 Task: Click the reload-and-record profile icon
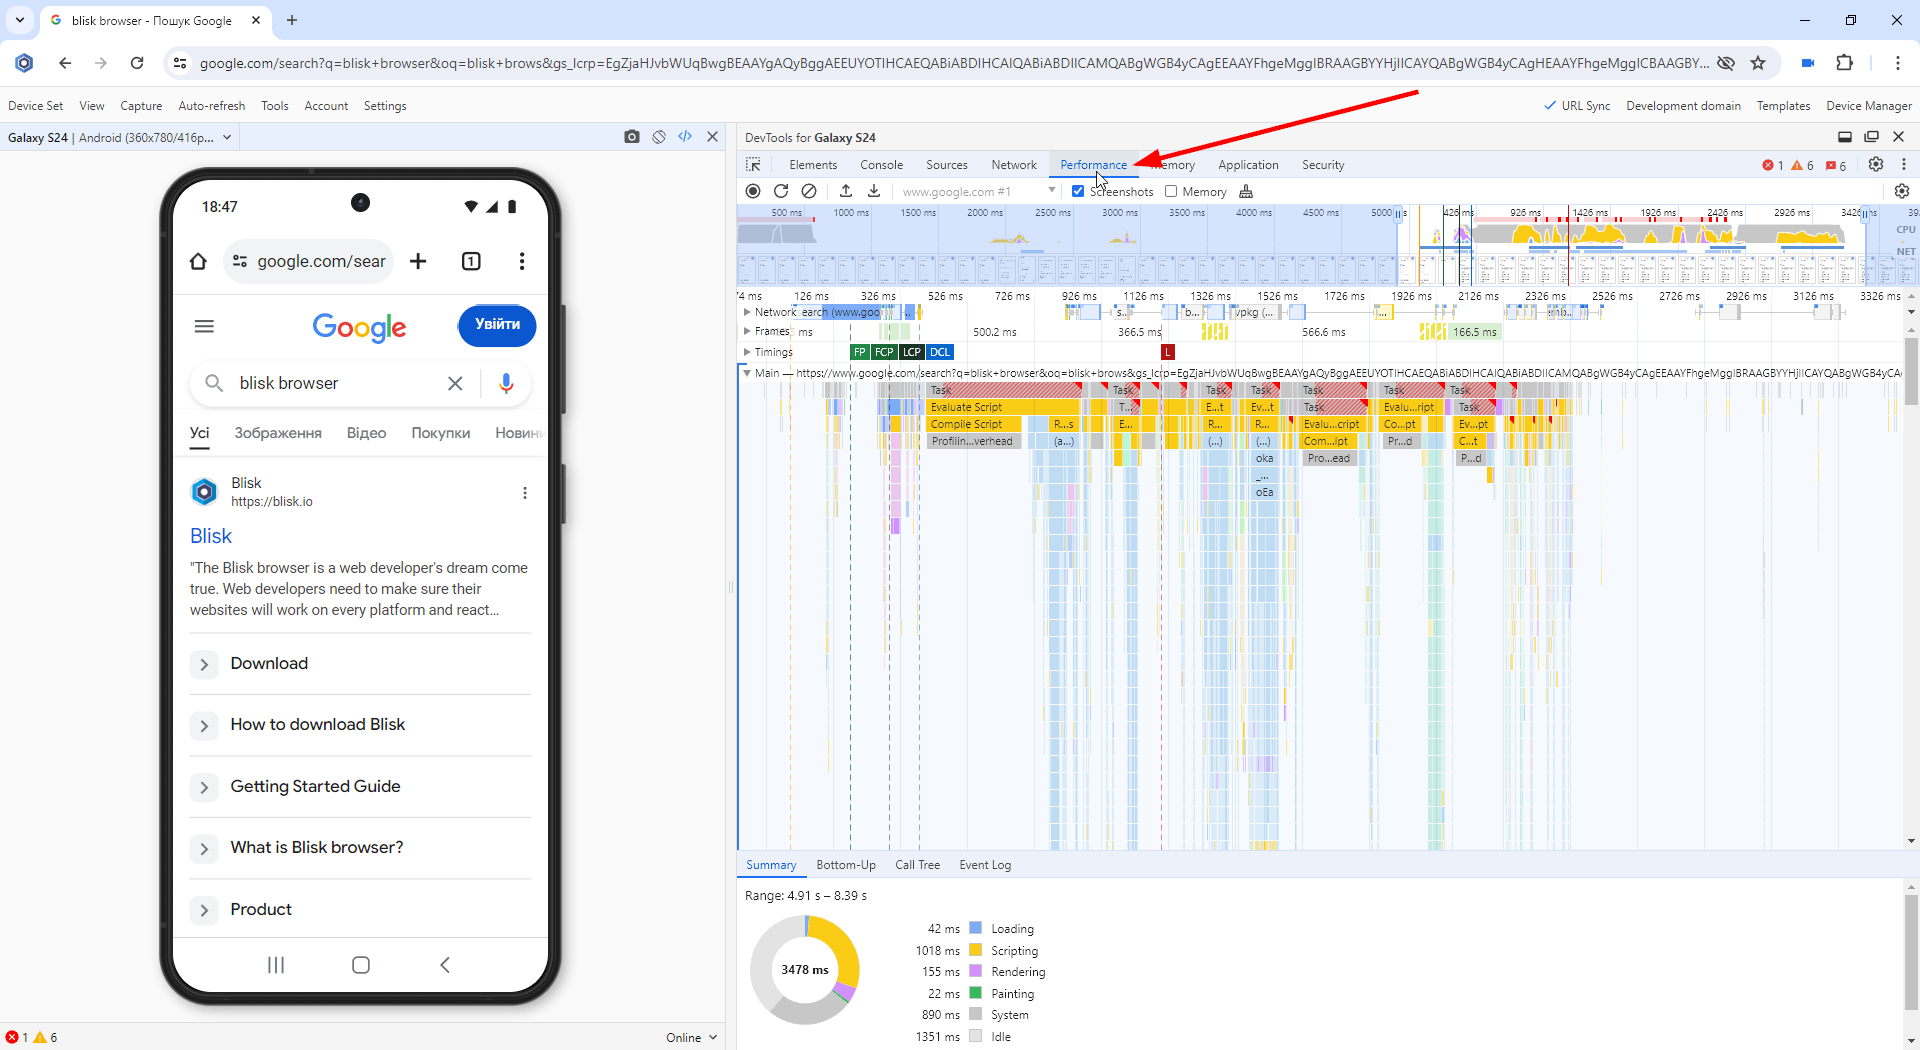(x=783, y=191)
